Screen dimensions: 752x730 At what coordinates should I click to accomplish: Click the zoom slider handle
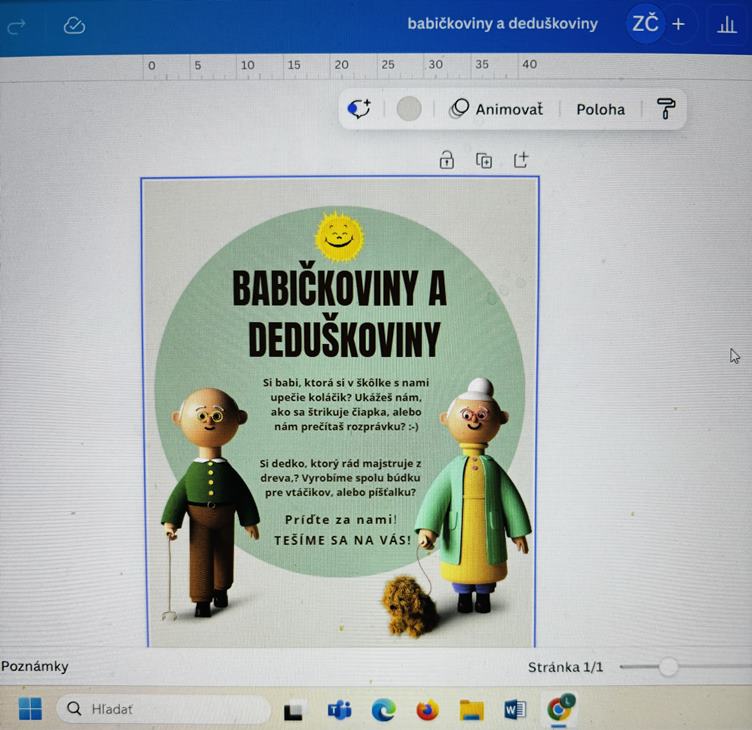pyautogui.click(x=668, y=667)
